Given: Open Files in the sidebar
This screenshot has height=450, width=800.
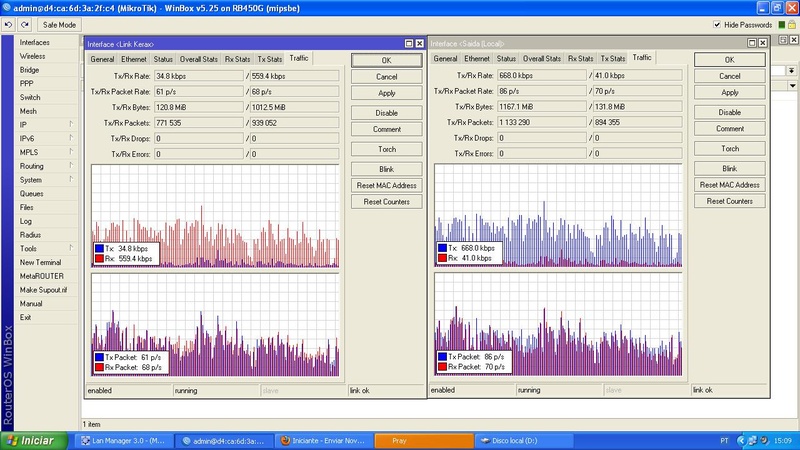Looking at the screenshot, I should (27, 208).
